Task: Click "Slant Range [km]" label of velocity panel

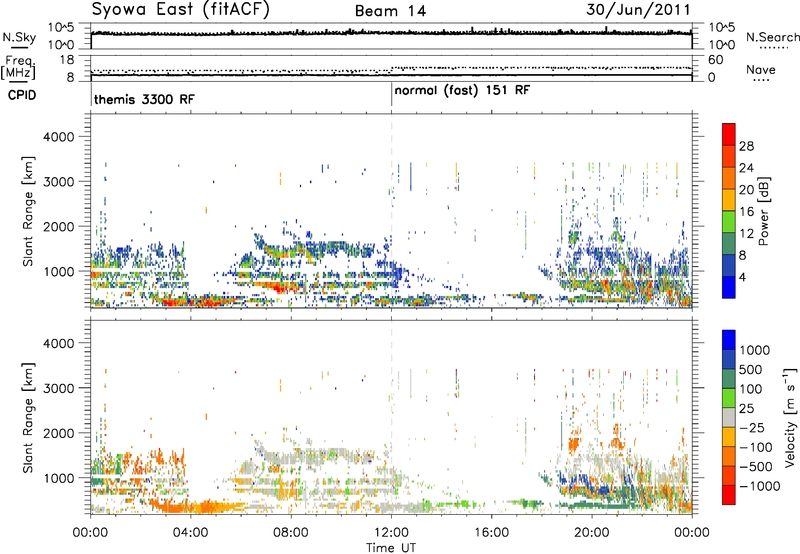Action: [28, 418]
